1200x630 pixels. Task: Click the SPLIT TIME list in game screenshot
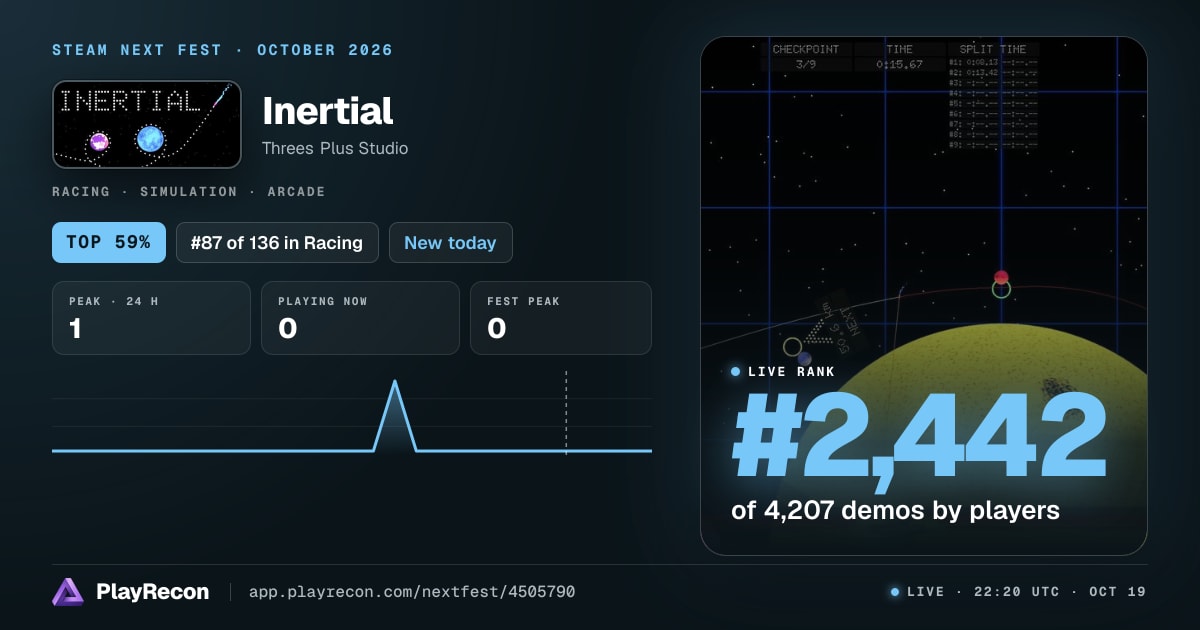click(x=993, y=96)
